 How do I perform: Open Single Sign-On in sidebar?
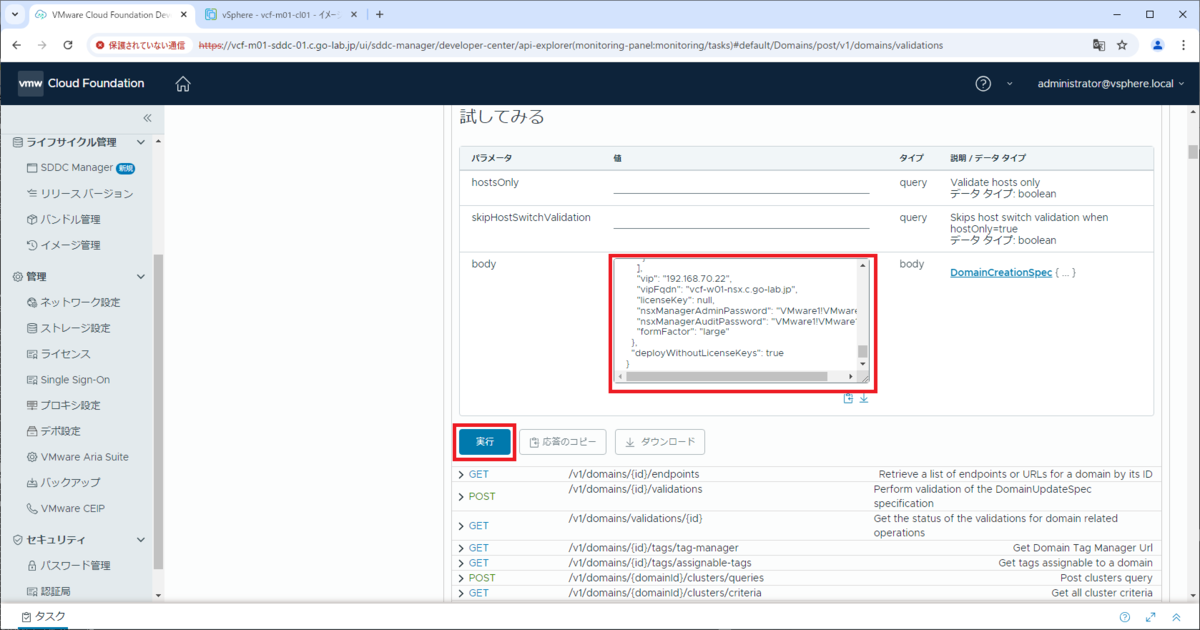68,380
